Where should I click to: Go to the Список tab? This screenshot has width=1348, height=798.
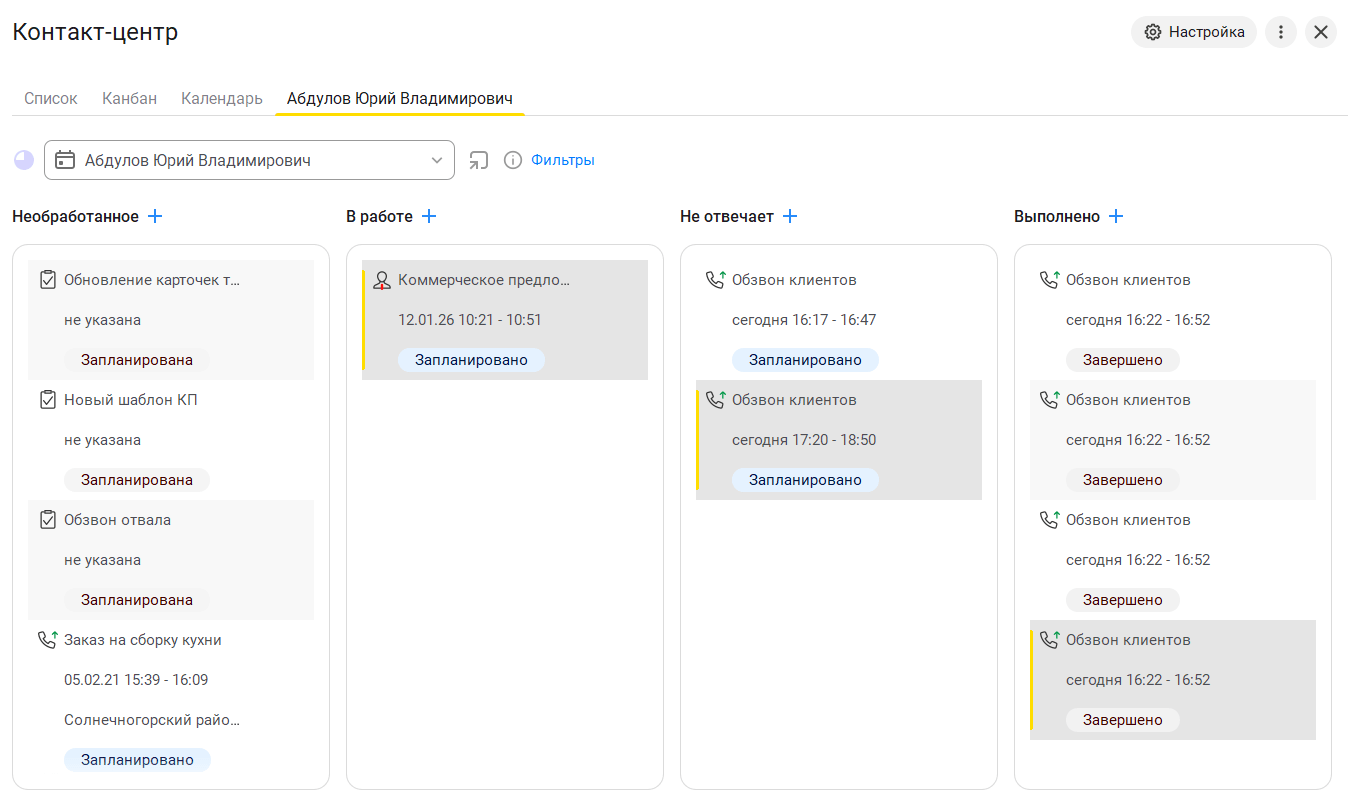[x=50, y=98]
